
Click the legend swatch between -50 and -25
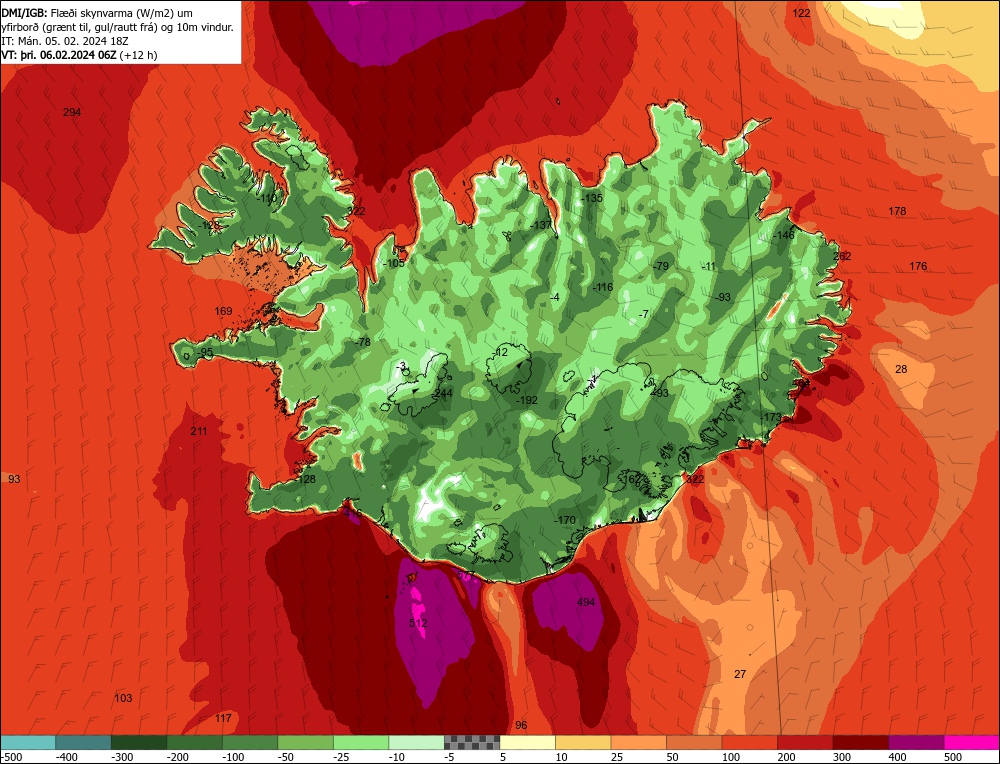tap(305, 742)
